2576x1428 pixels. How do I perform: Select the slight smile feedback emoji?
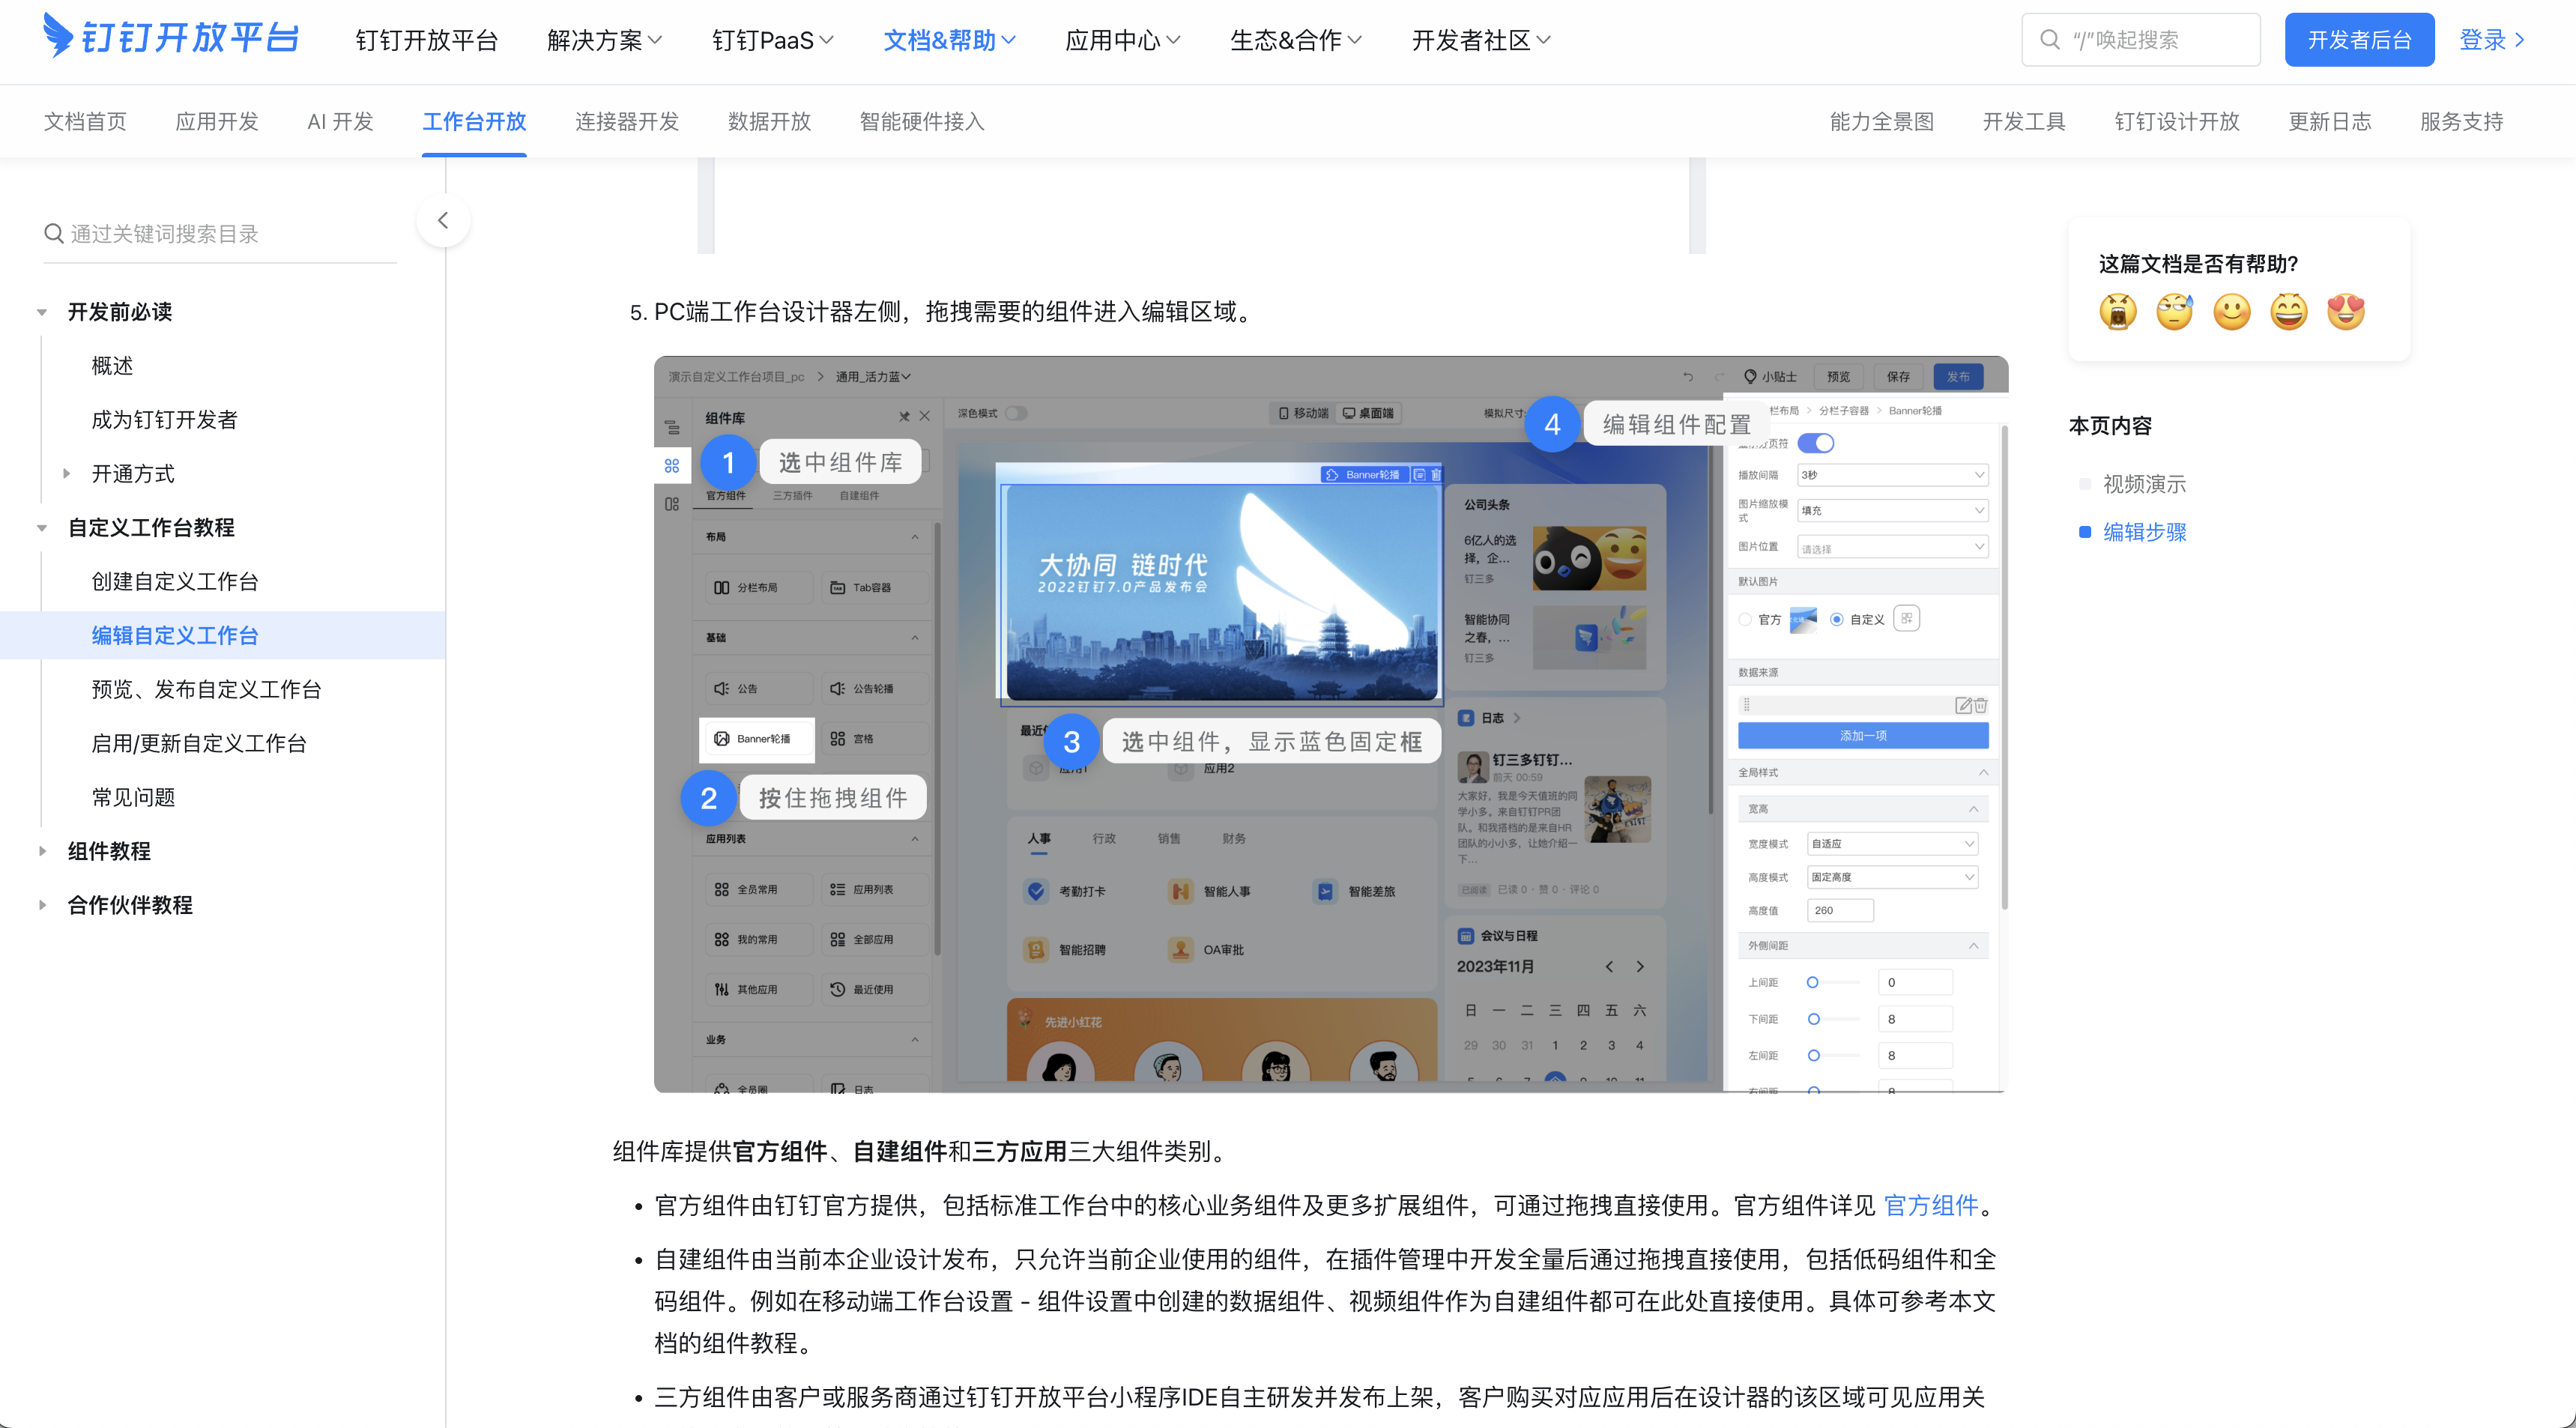2232,311
